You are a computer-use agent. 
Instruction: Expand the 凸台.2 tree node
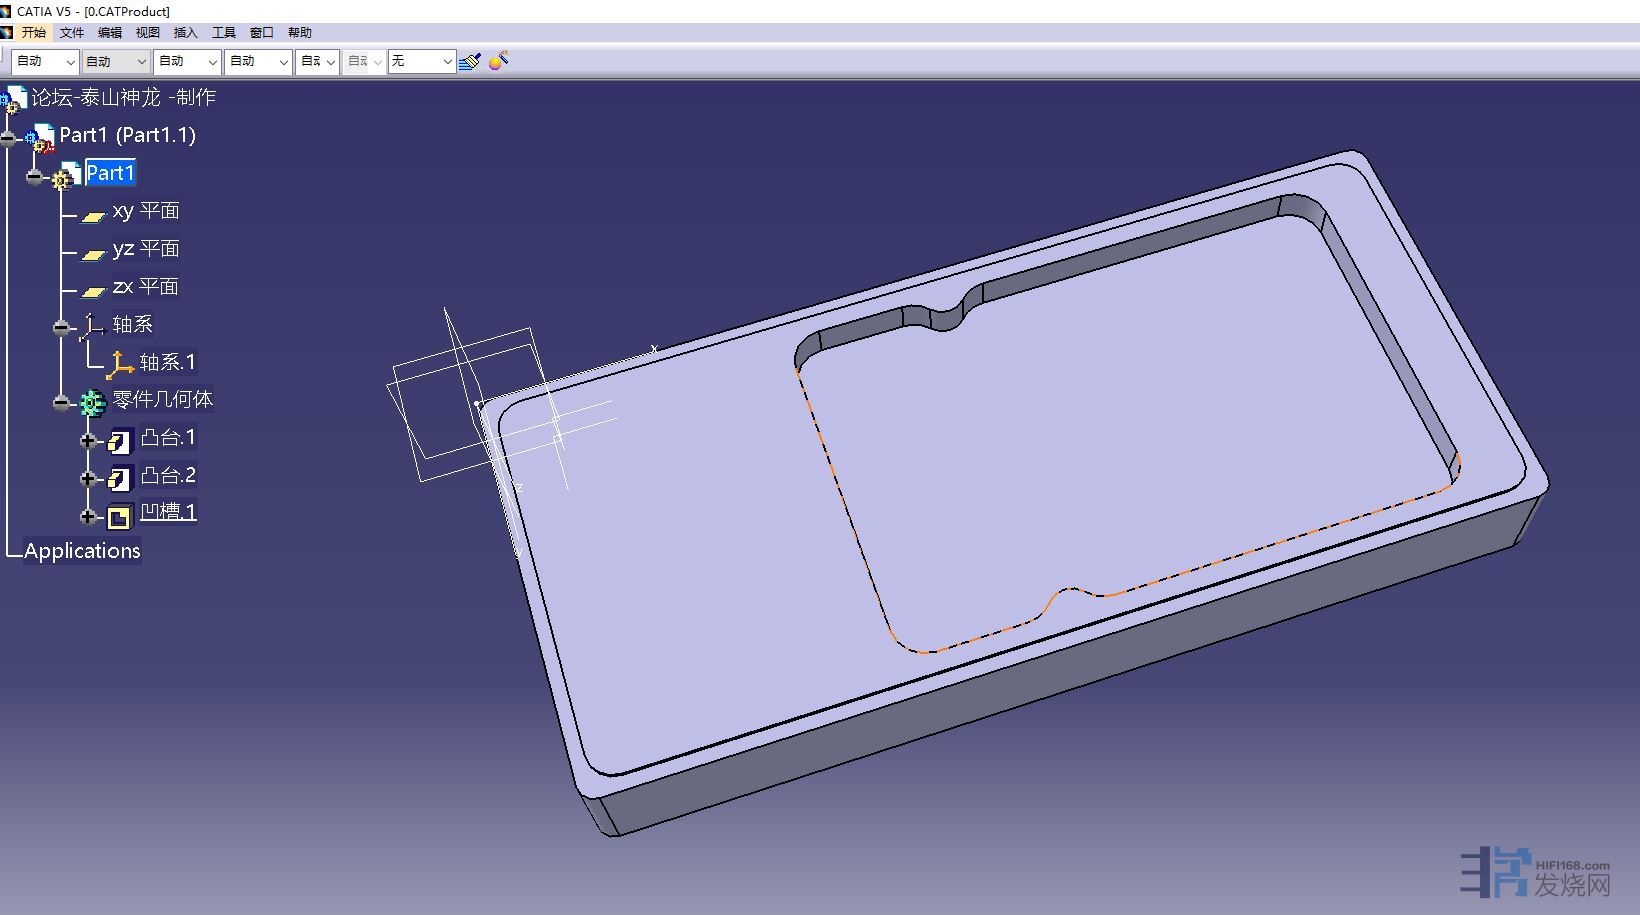(88, 478)
